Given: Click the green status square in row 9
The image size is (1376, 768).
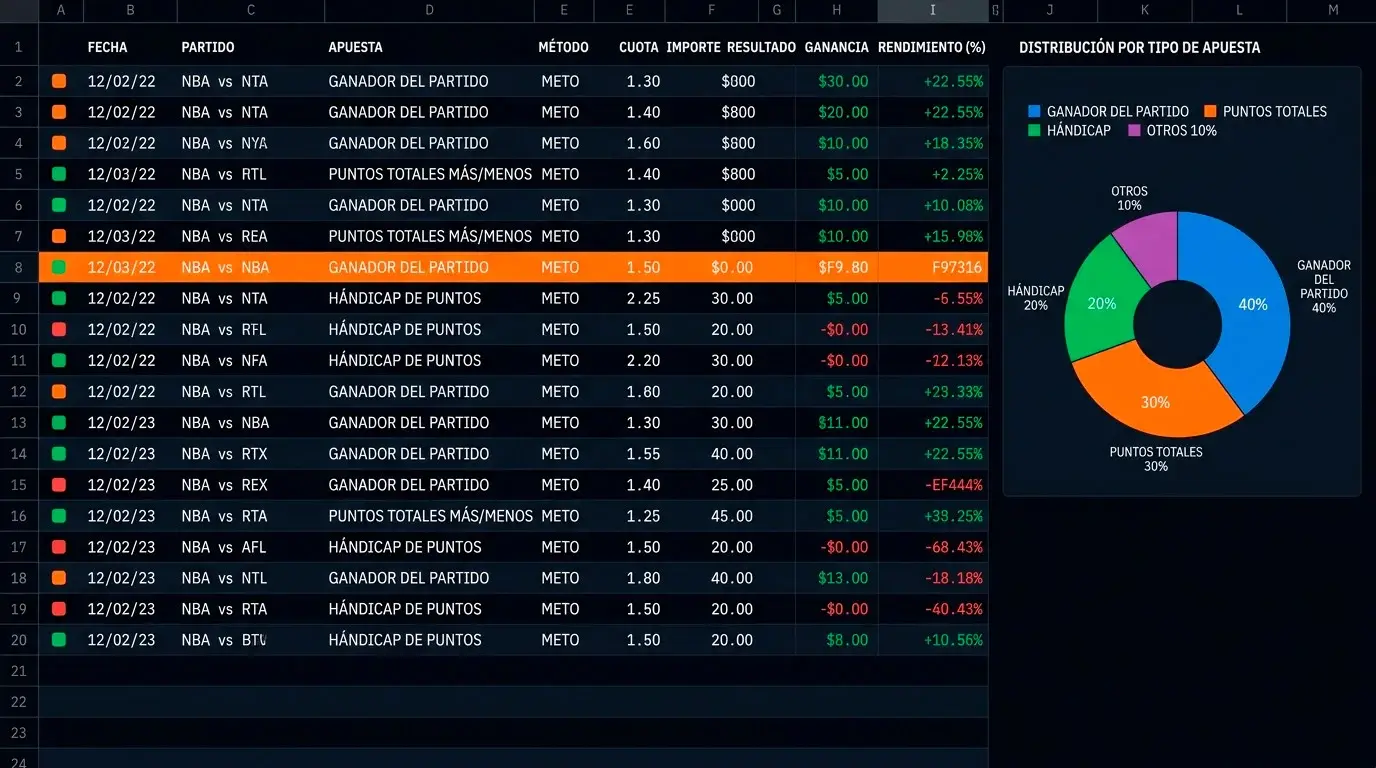Looking at the screenshot, I should click(59, 298).
